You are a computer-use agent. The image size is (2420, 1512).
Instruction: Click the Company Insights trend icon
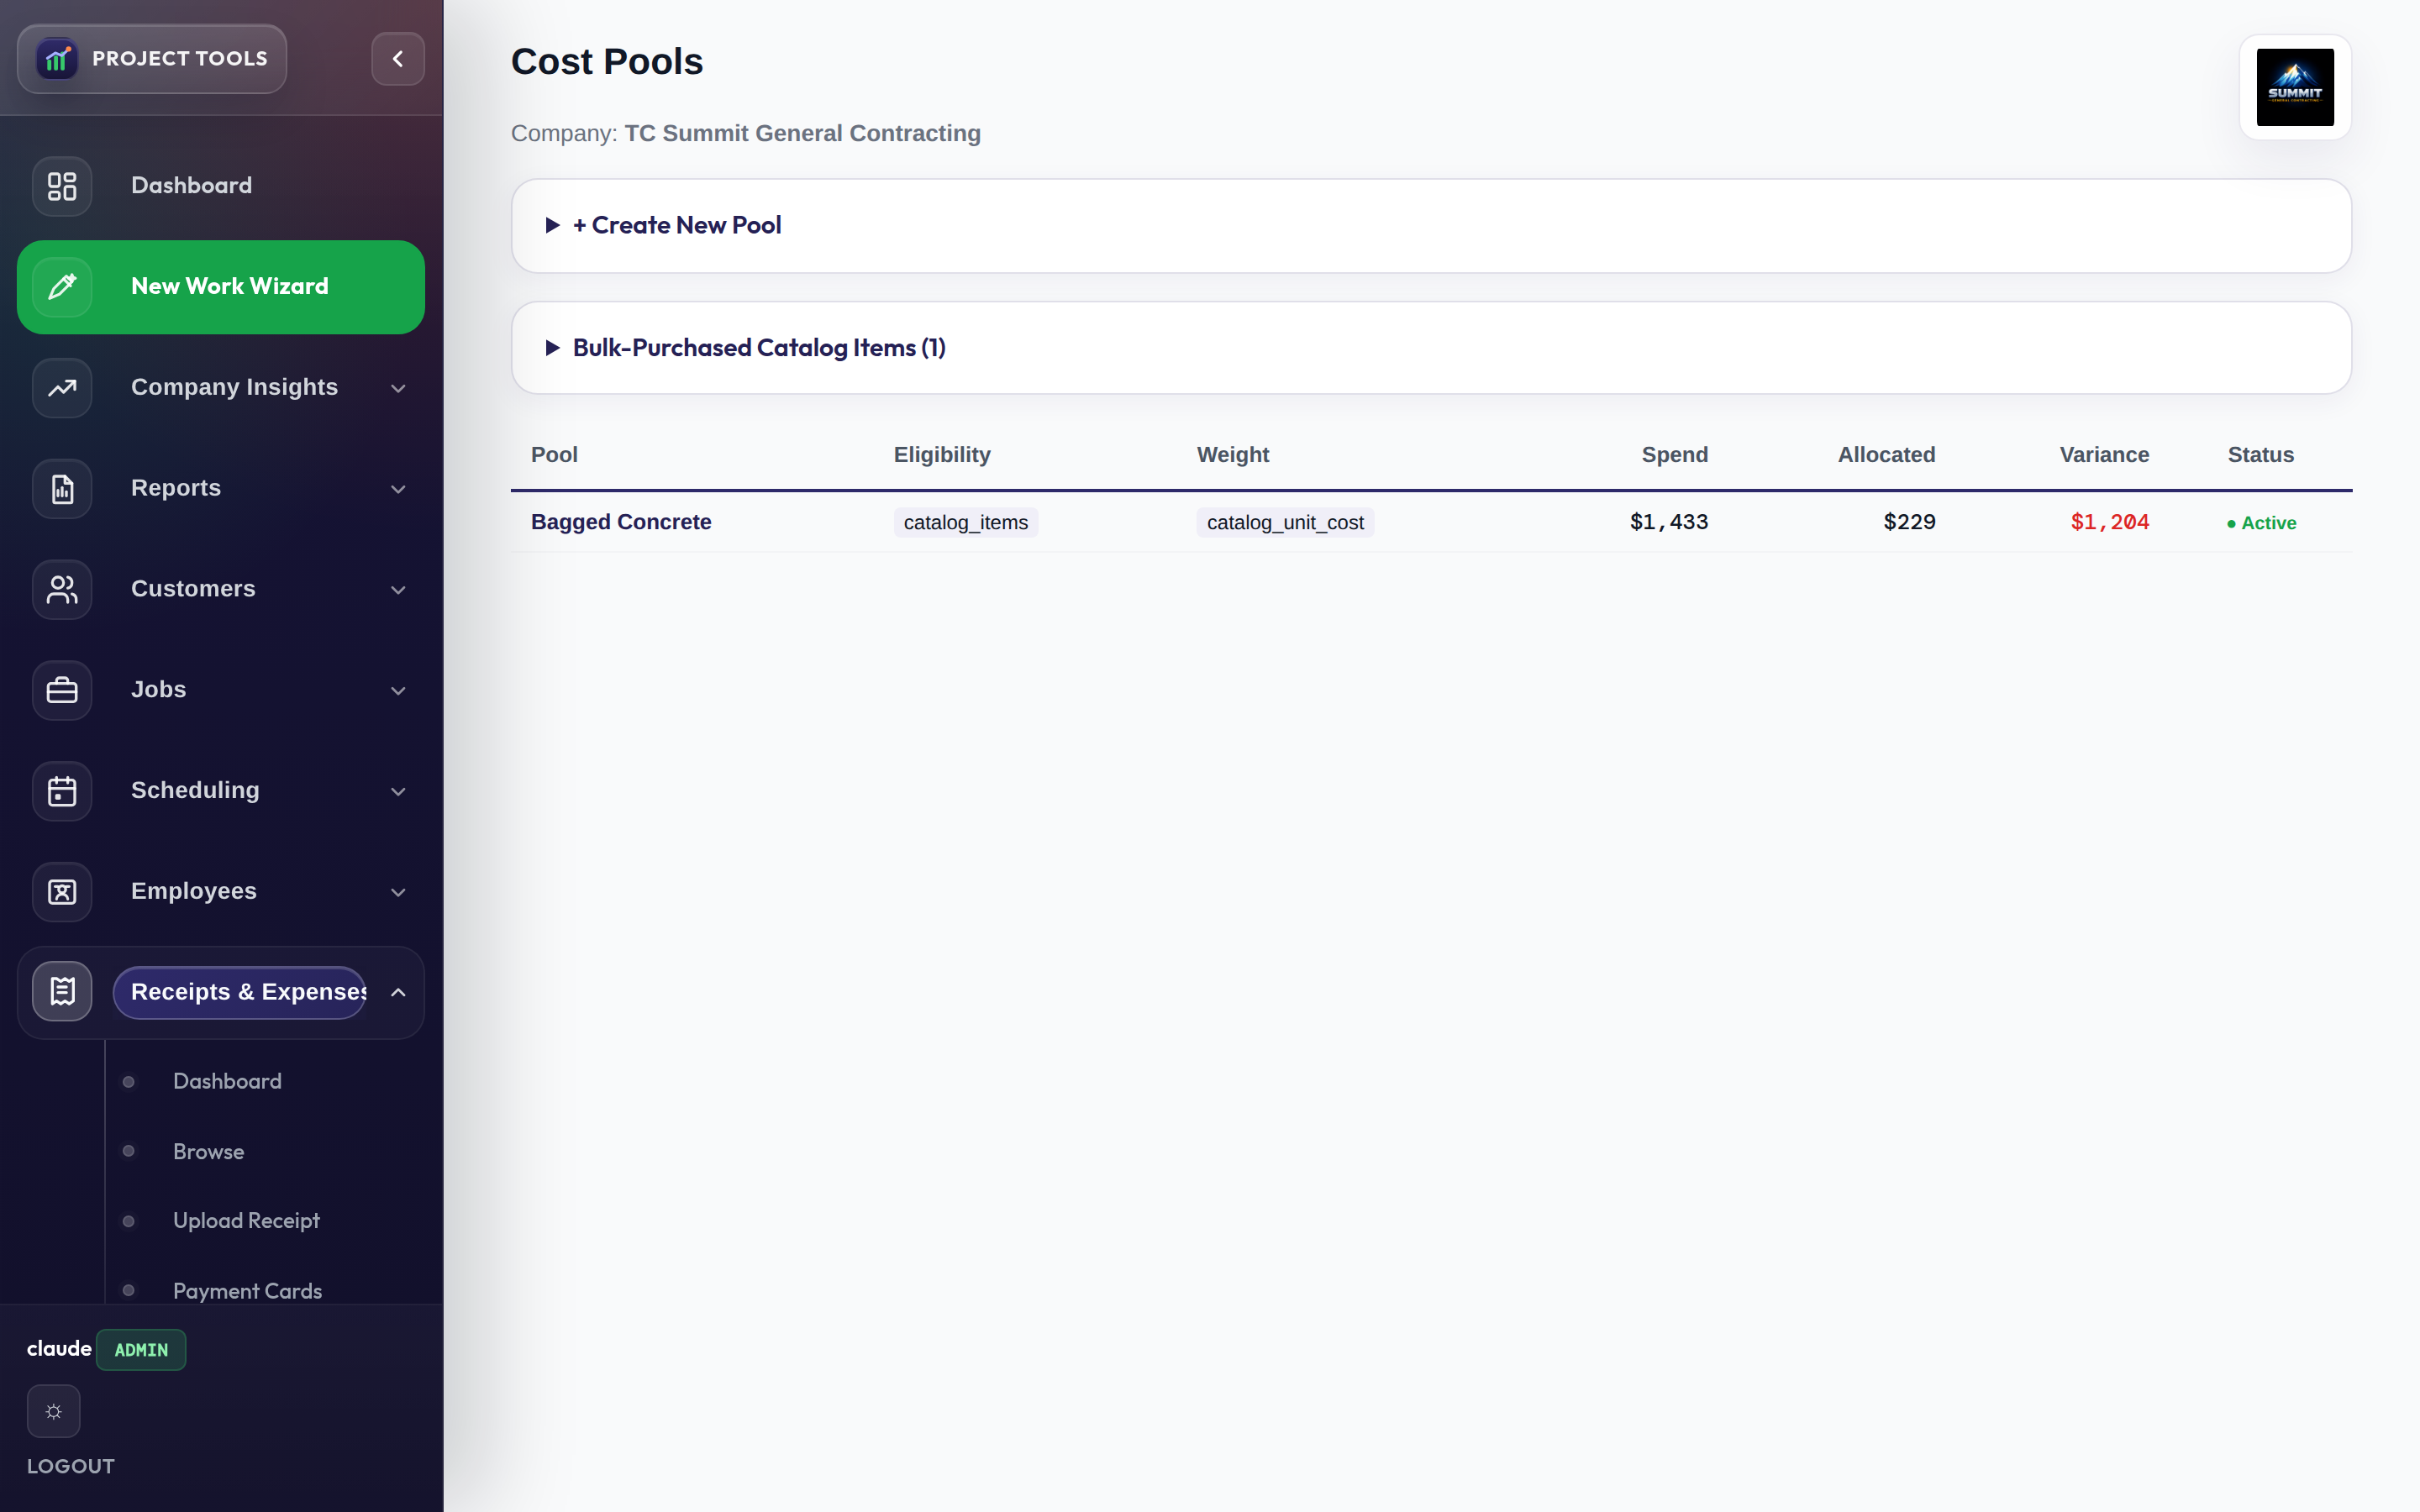pos(62,388)
